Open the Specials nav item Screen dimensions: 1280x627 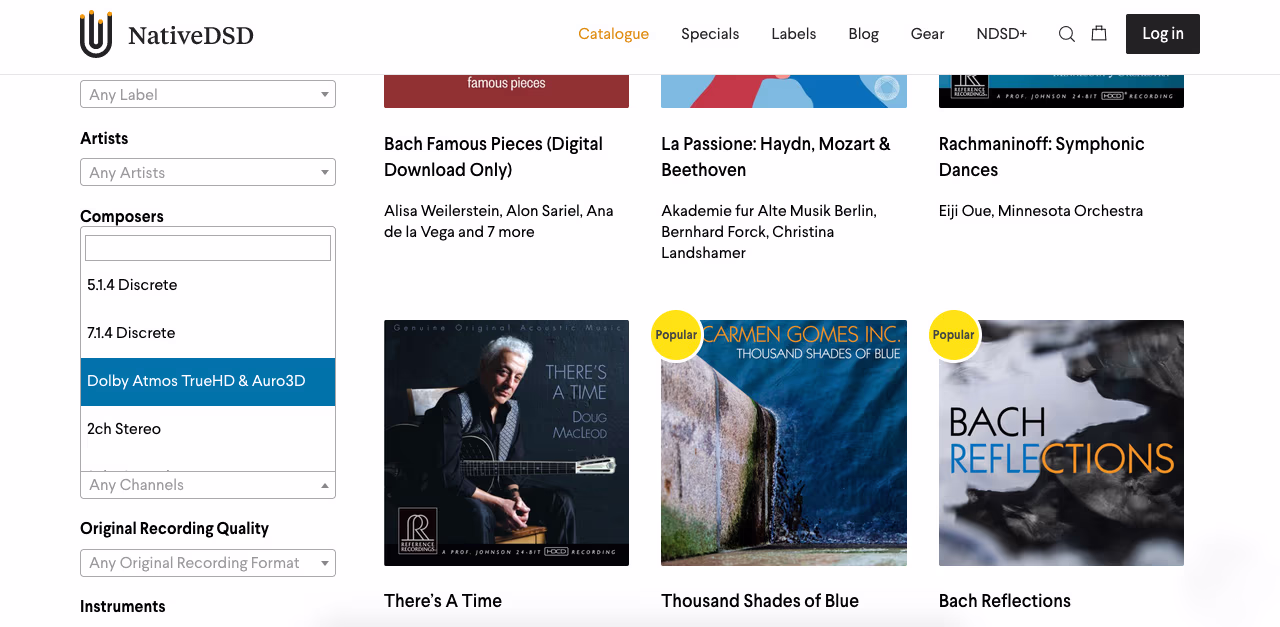(710, 34)
